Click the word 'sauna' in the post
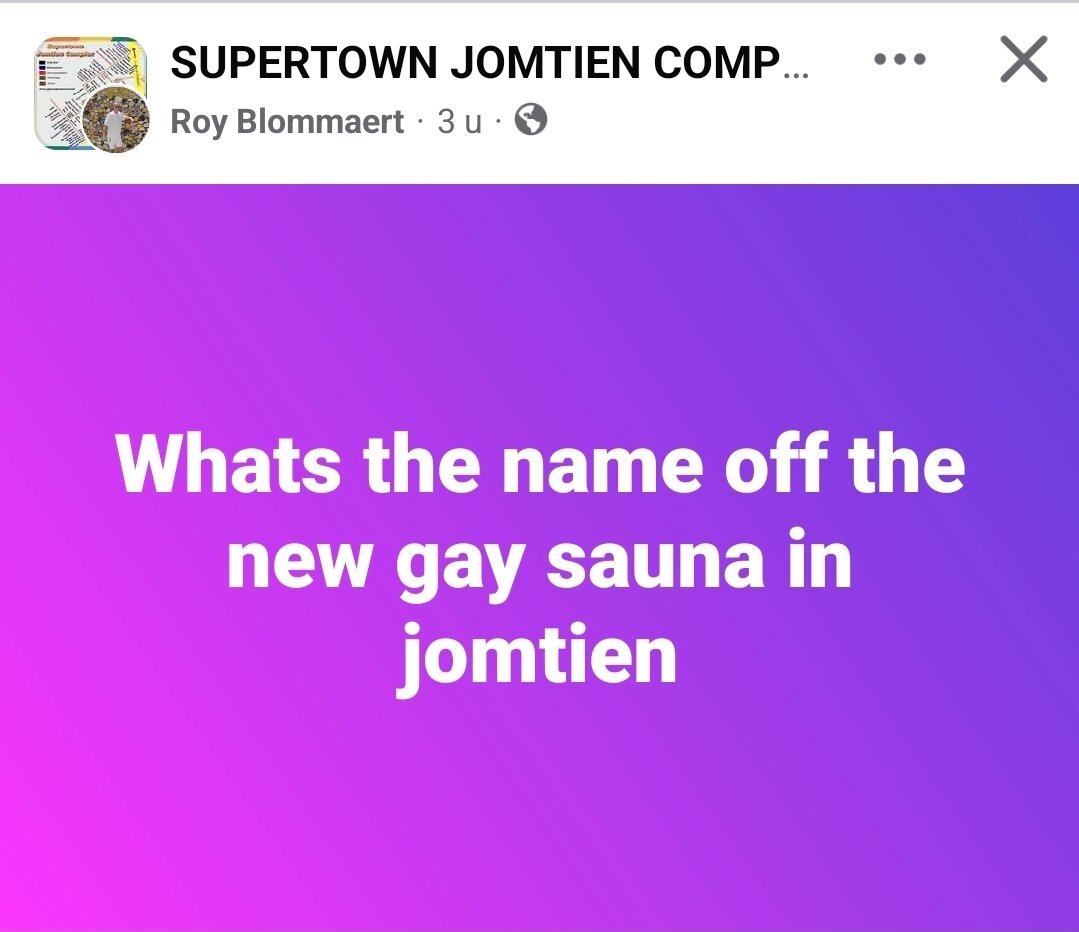The image size is (1079, 932). (x=655, y=566)
